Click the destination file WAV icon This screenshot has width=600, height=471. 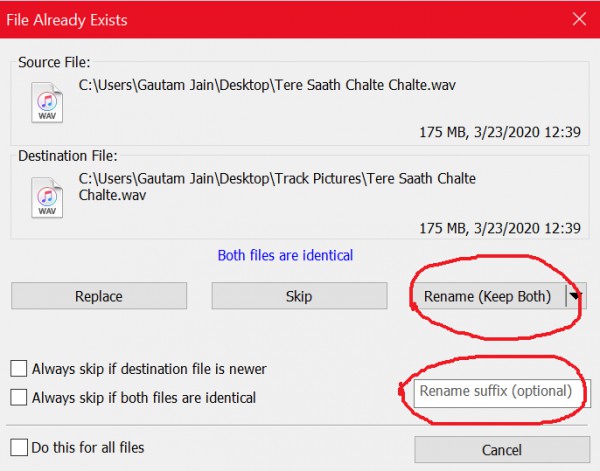click(x=47, y=197)
